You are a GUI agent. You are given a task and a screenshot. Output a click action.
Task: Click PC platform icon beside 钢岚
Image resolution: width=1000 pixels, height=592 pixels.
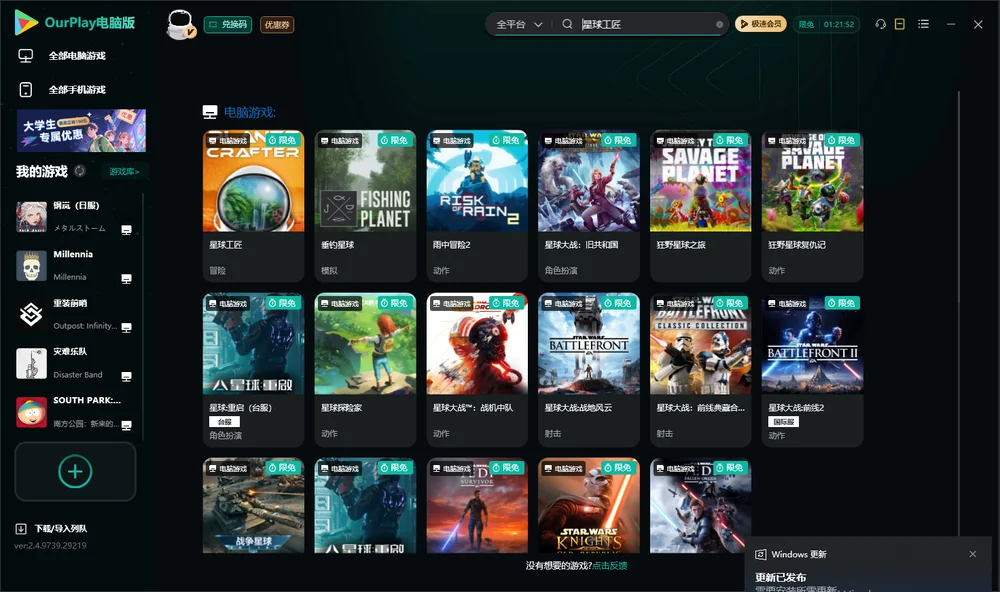pyautogui.click(x=126, y=230)
